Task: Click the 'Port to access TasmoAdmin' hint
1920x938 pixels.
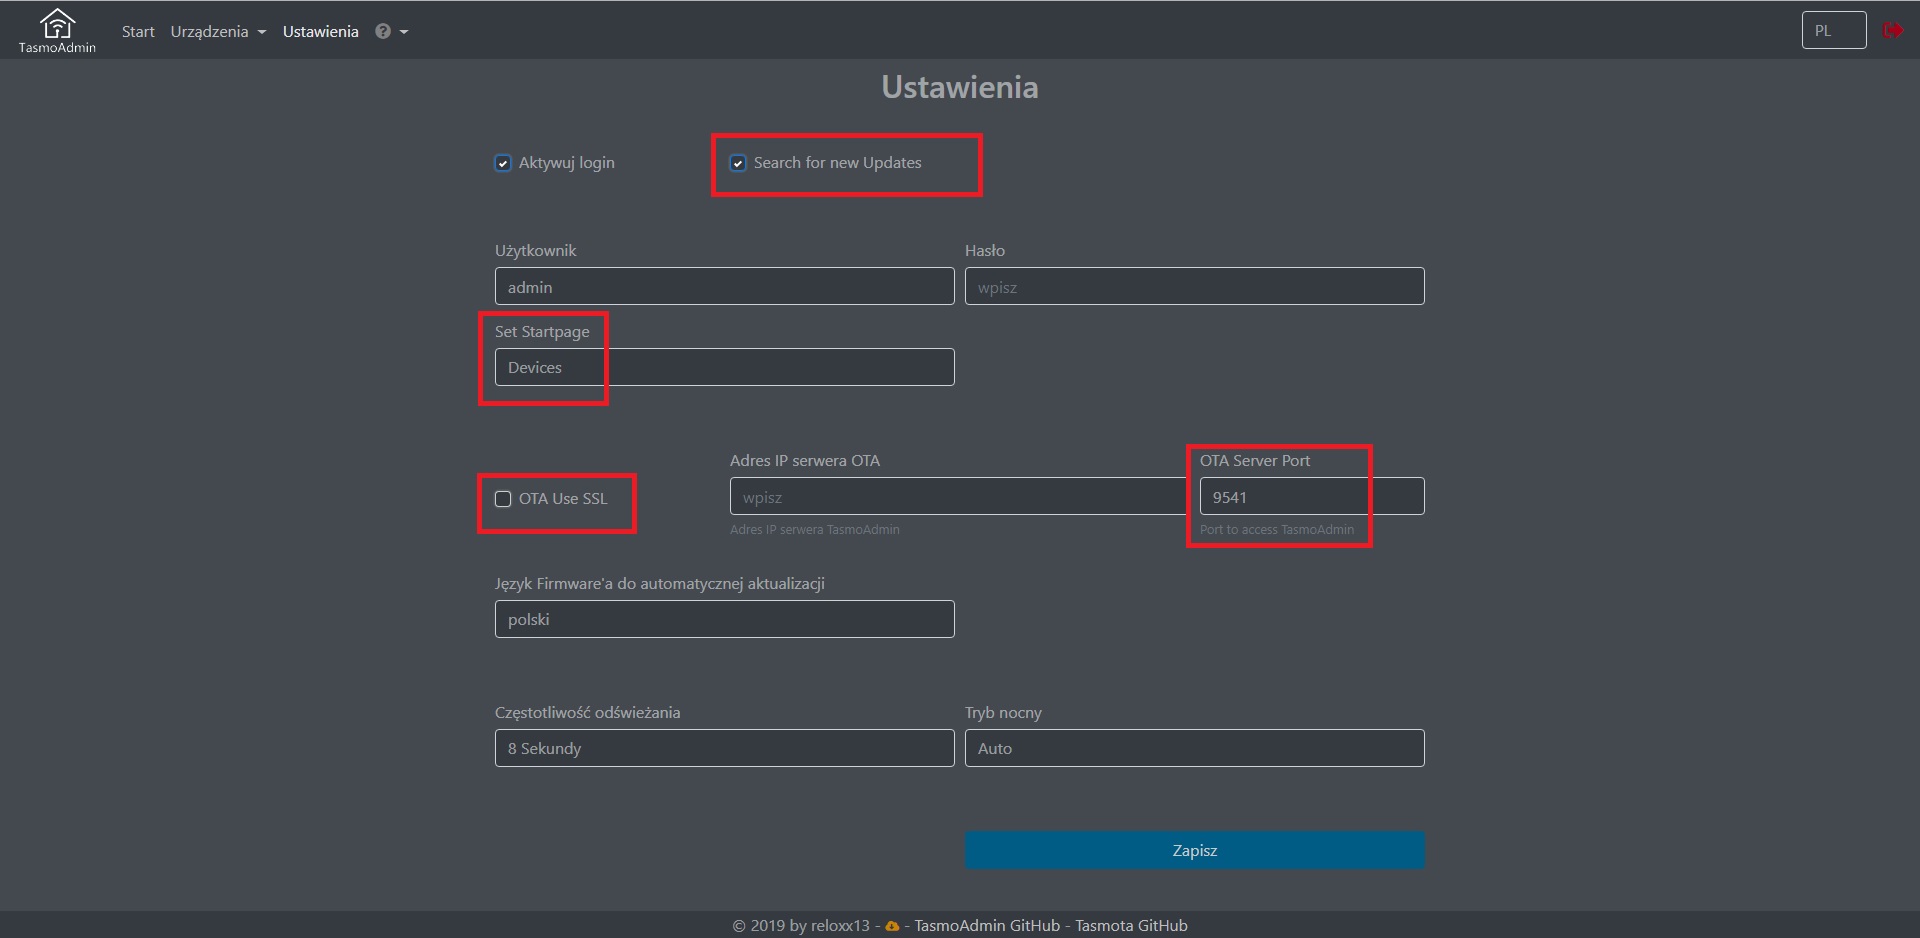Action: [1277, 530]
